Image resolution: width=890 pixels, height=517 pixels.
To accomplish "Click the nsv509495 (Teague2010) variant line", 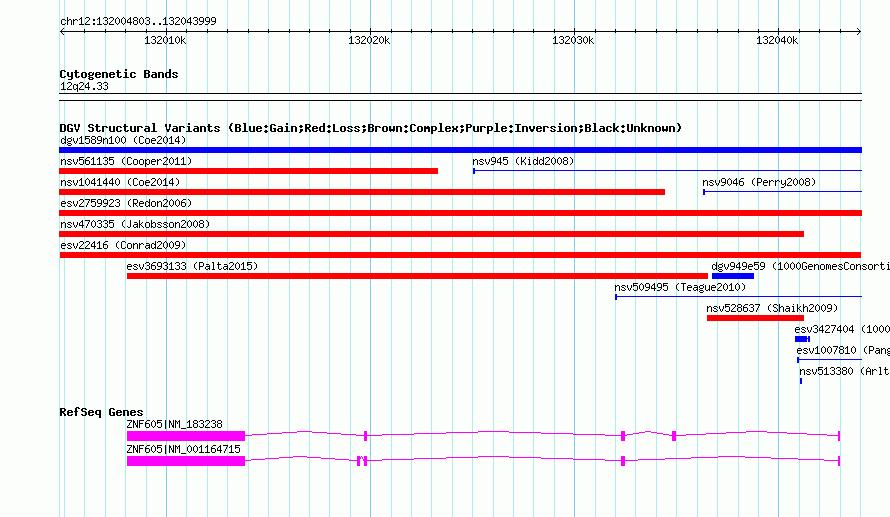I will tap(738, 297).
